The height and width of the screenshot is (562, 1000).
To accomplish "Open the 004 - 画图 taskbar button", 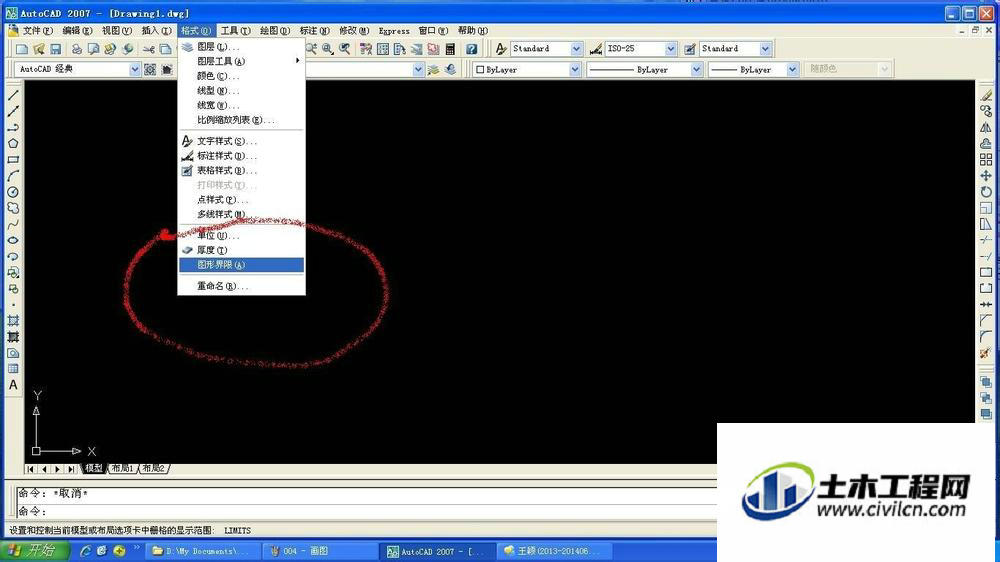I will pos(319,551).
